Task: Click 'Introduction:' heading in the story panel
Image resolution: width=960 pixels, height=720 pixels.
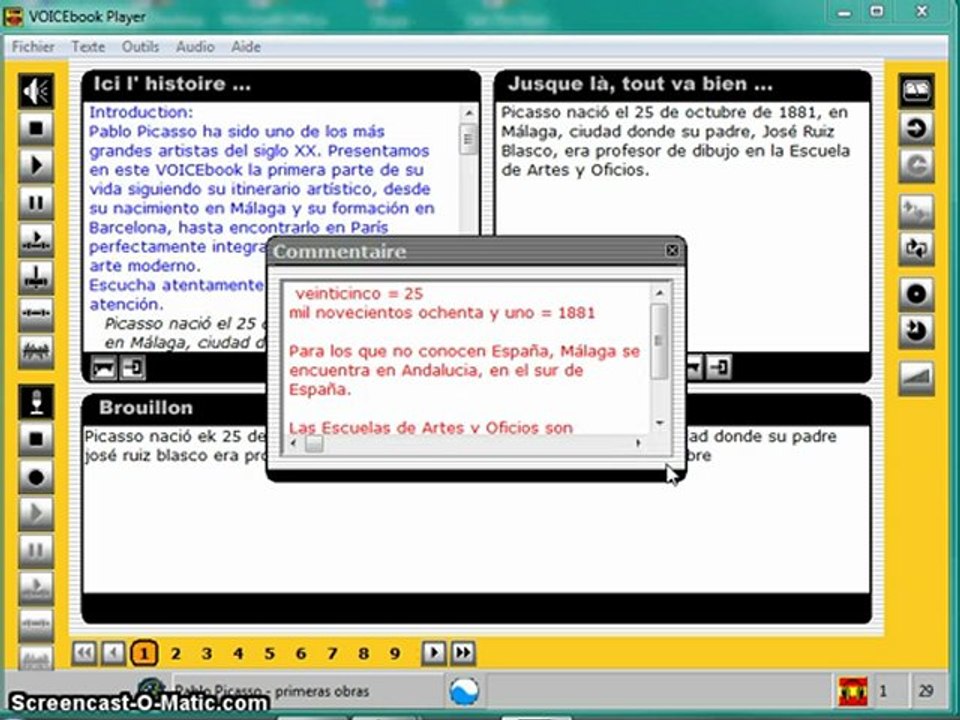Action: click(141, 112)
